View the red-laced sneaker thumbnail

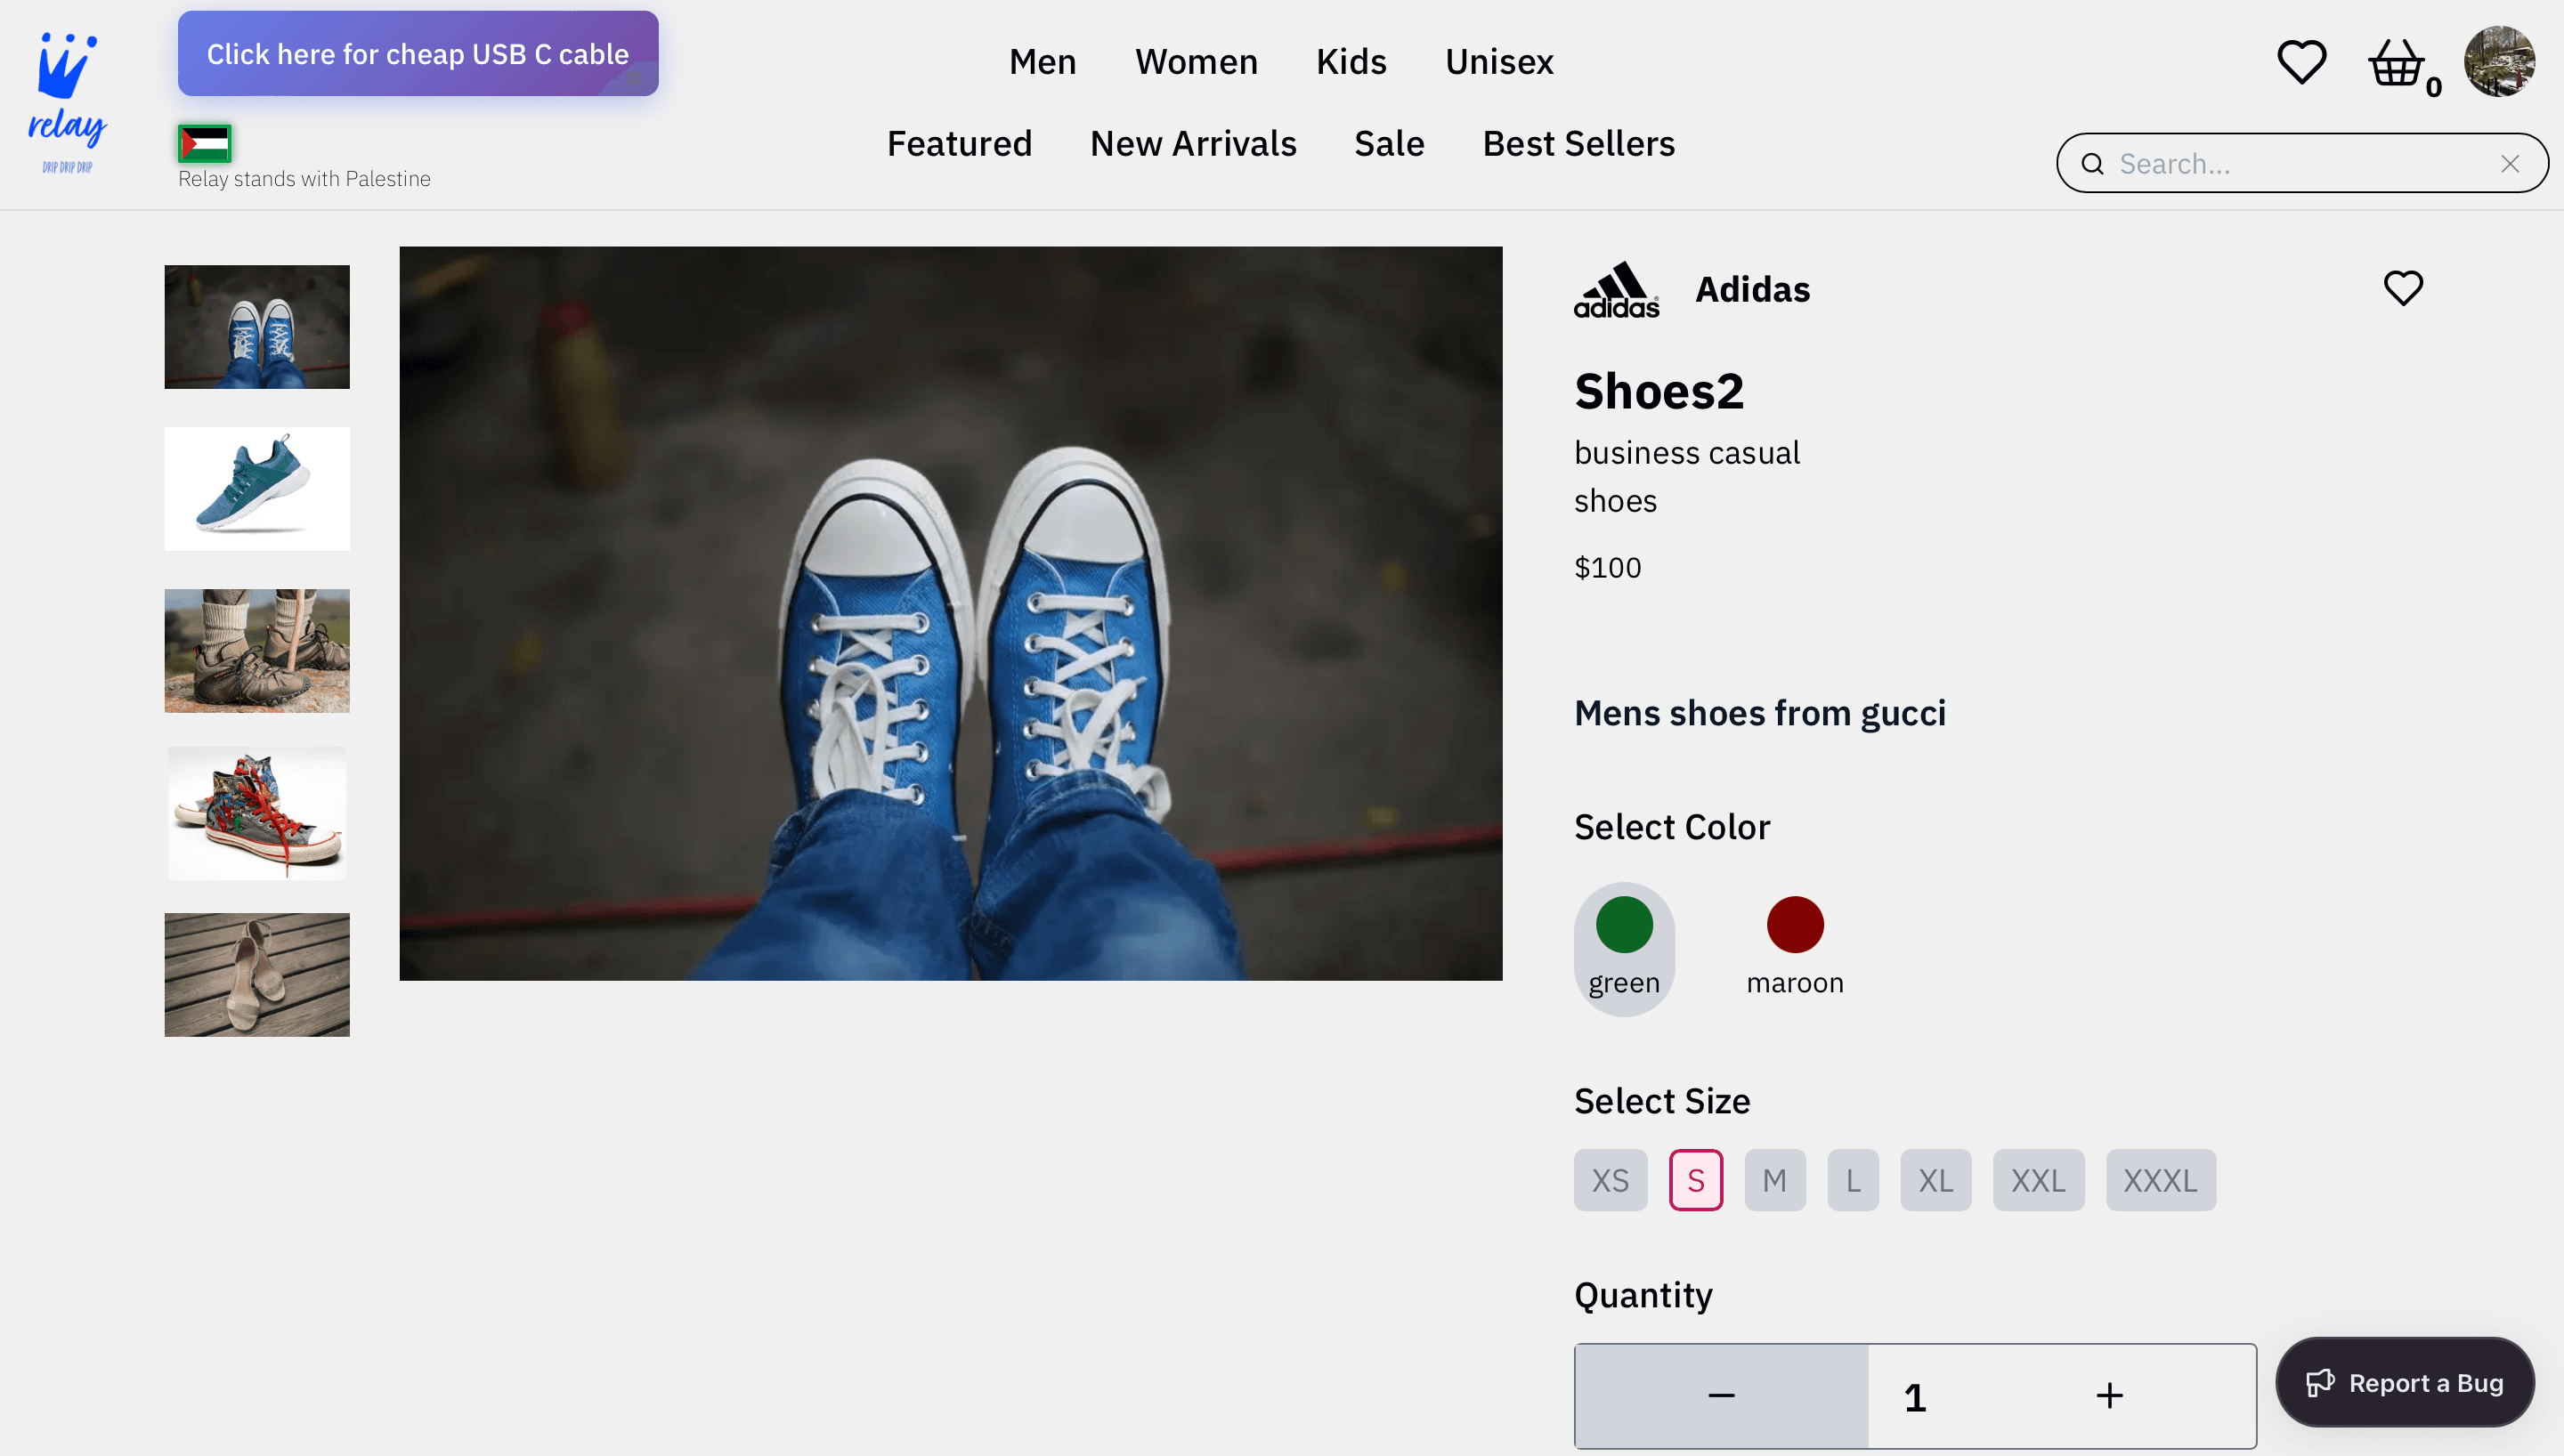[x=257, y=813]
